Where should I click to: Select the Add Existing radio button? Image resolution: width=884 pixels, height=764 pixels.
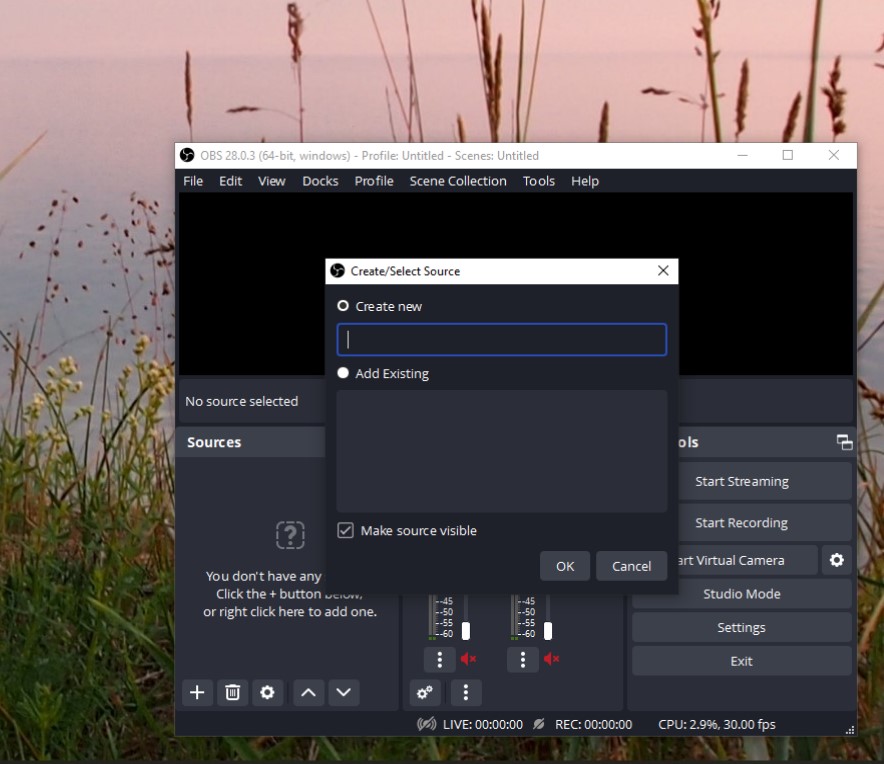point(343,373)
